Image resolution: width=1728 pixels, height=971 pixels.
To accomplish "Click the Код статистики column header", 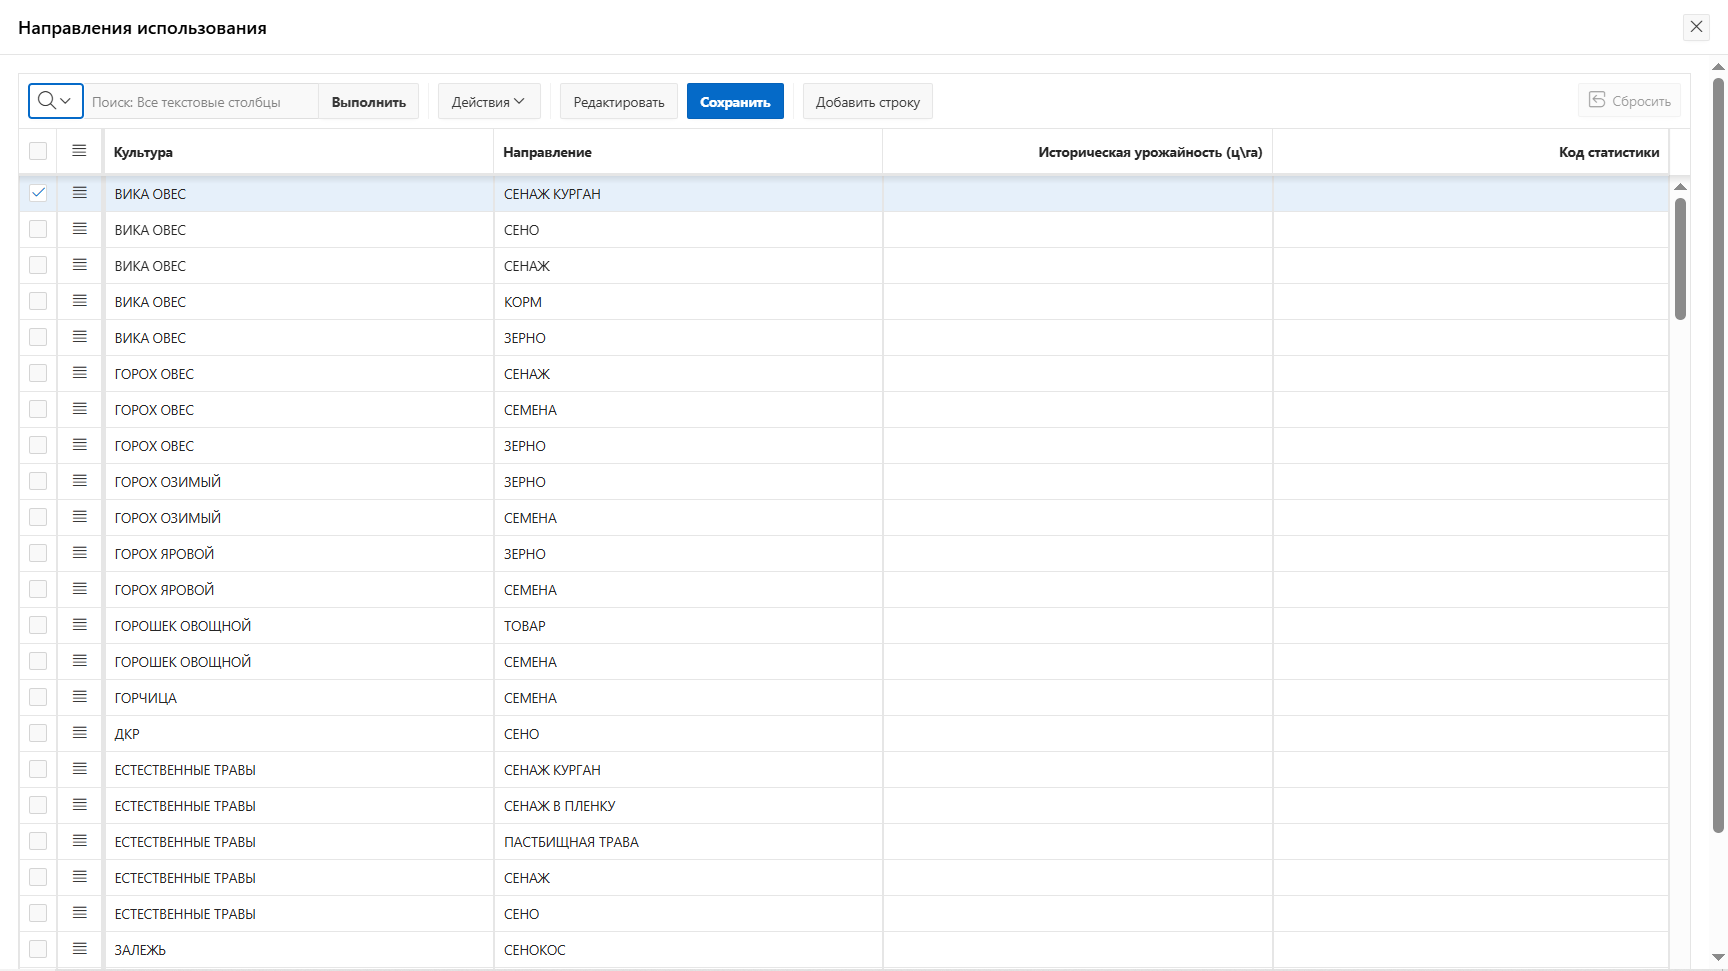I will point(1608,152).
